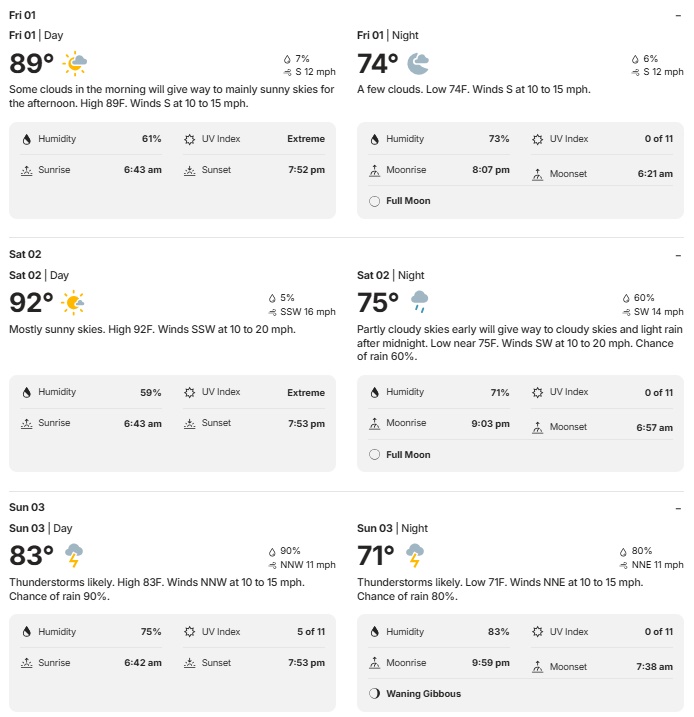
Task: Click the Sat 02 night 60% precipitation chance
Action: coord(644,298)
